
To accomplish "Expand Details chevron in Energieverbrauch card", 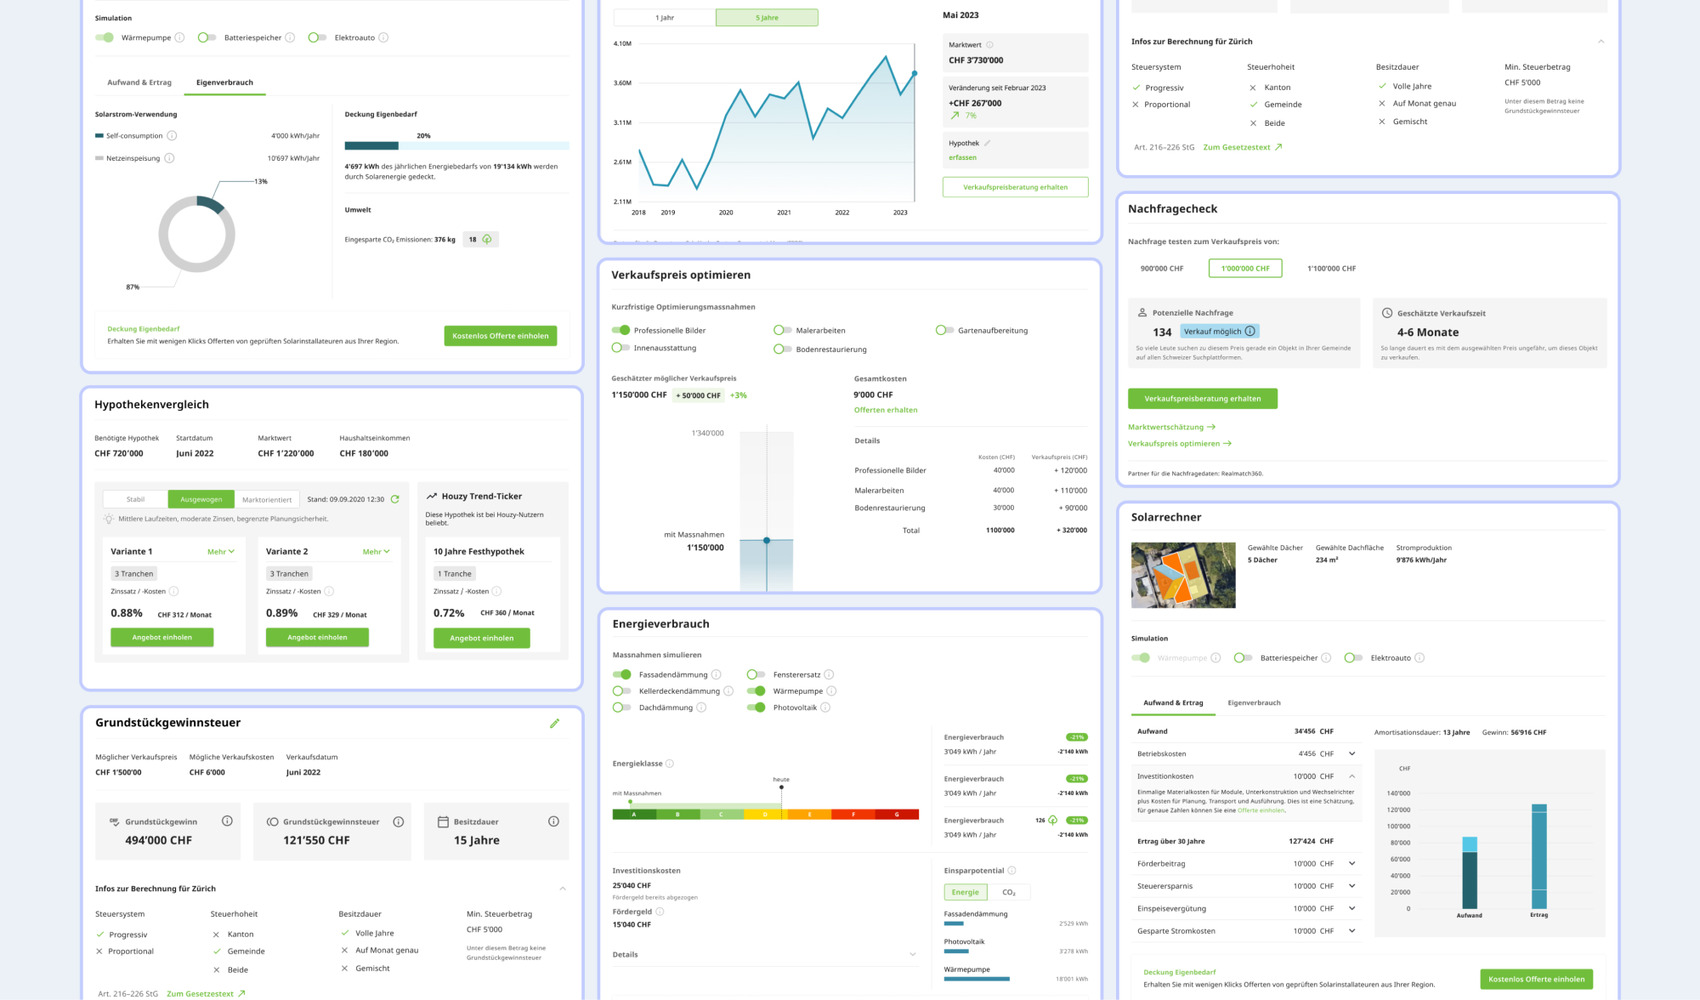I will click(912, 955).
